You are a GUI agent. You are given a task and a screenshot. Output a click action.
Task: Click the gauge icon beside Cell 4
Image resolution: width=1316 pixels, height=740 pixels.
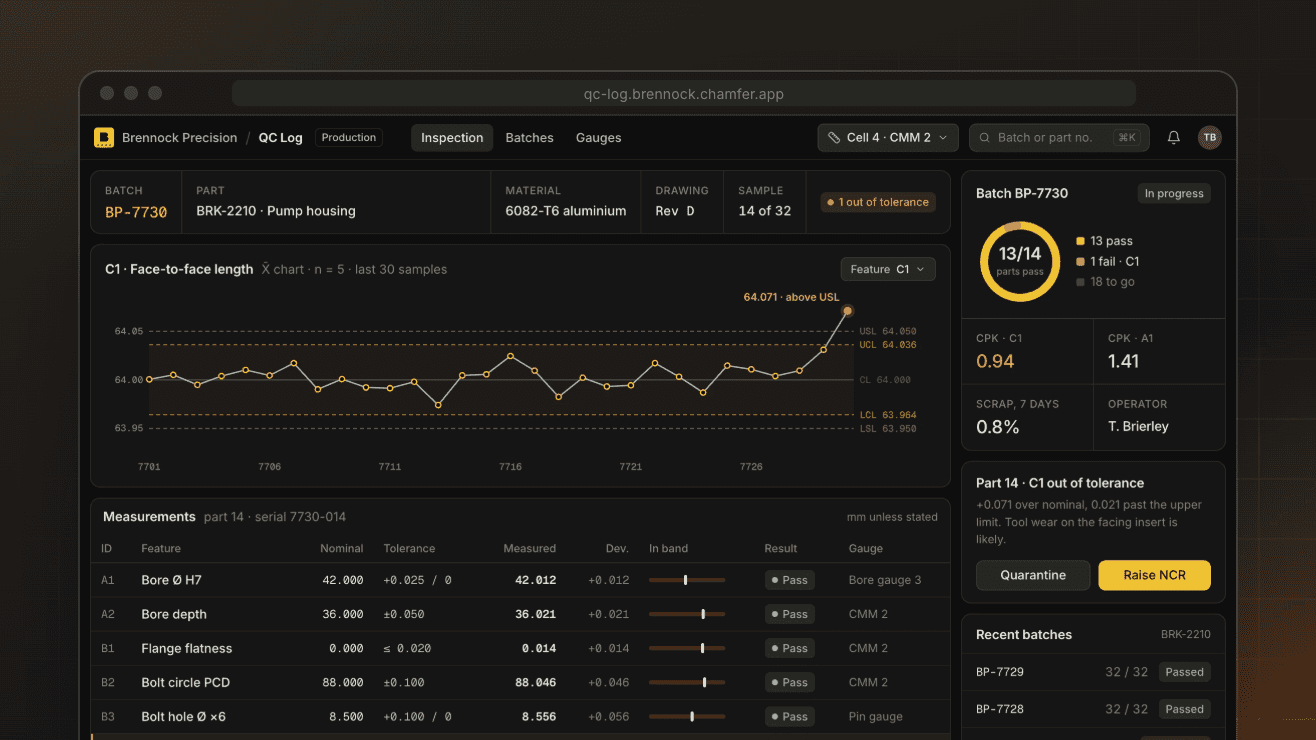835,138
